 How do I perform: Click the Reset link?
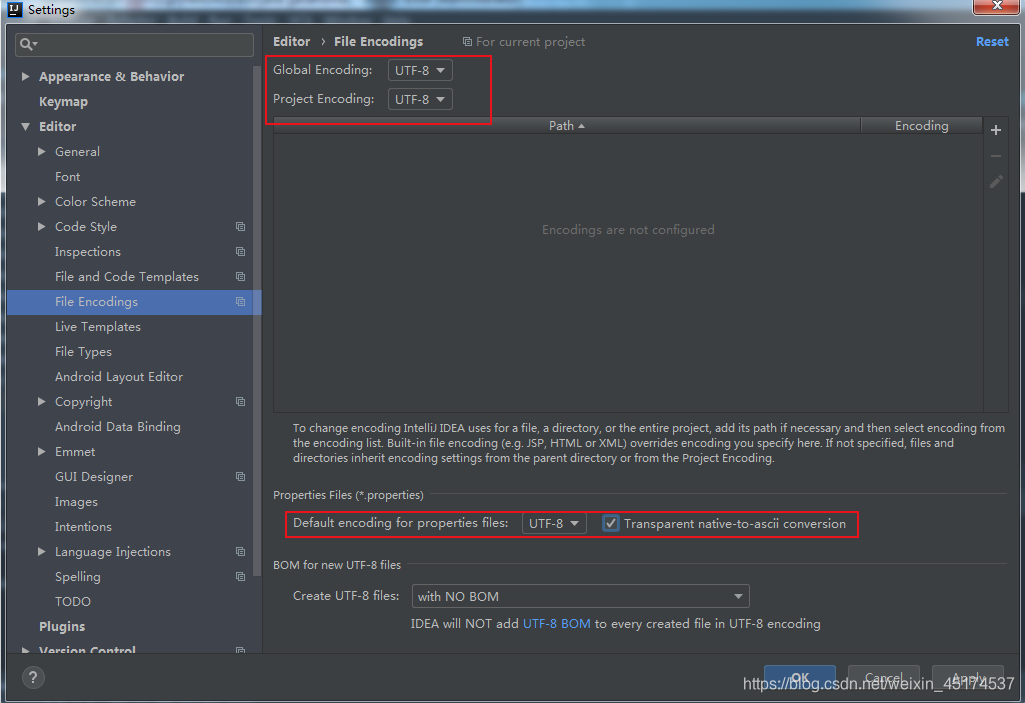(x=992, y=41)
